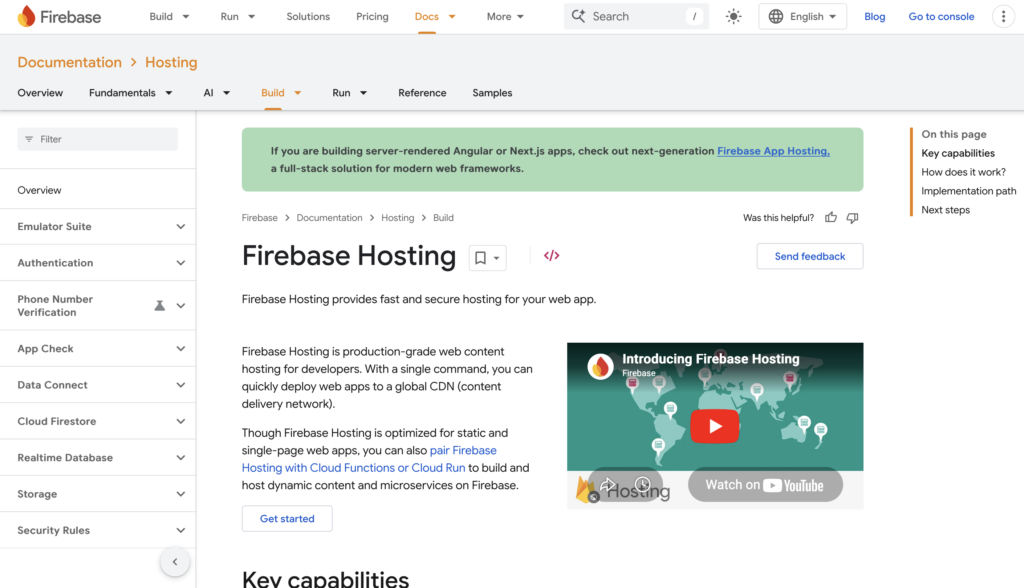Viewport: 1024px width, 588px height.
Task: Toggle light/dark theme via sun icon
Action: point(733,16)
